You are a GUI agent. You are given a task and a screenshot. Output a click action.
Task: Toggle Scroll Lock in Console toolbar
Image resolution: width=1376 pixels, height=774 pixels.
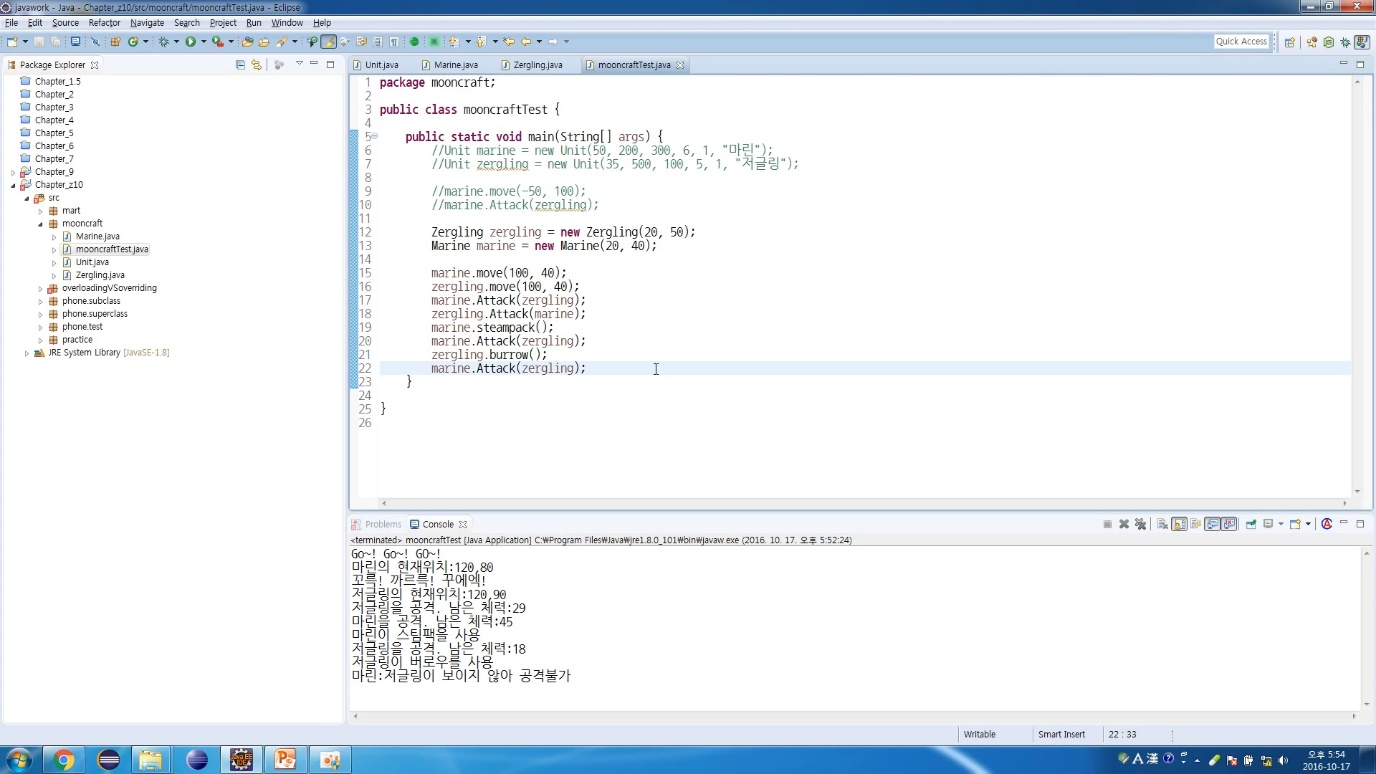(x=1179, y=524)
